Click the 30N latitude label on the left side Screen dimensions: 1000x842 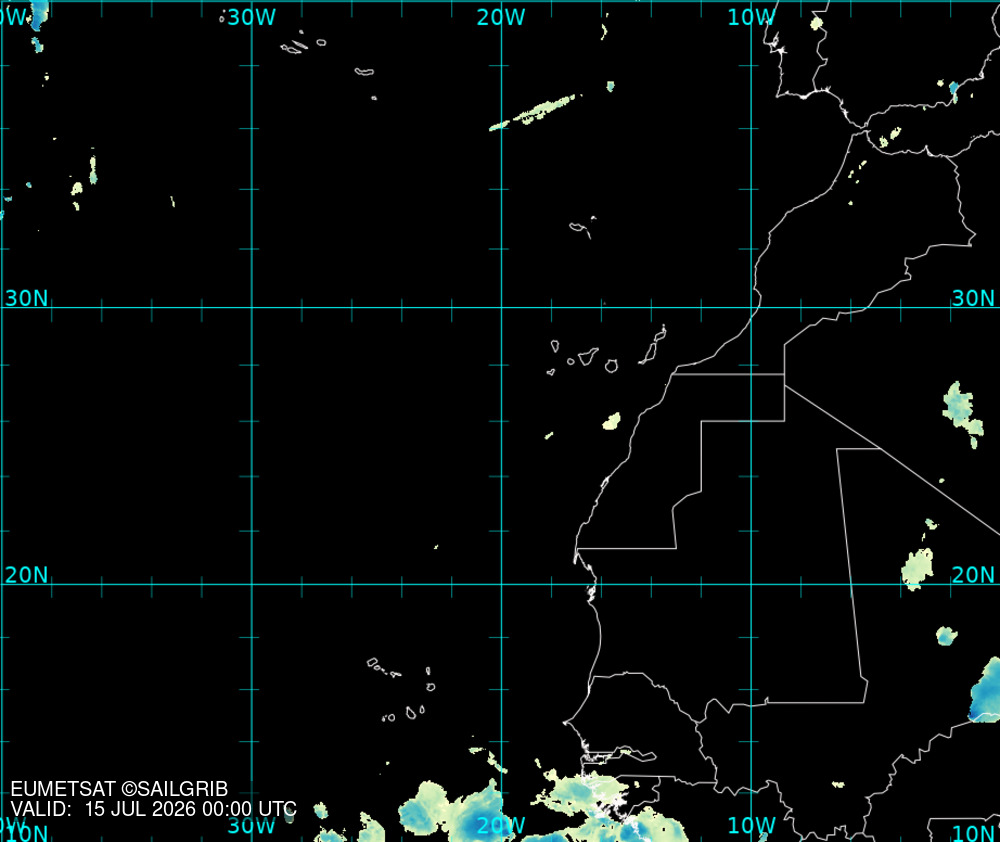pos(27,298)
